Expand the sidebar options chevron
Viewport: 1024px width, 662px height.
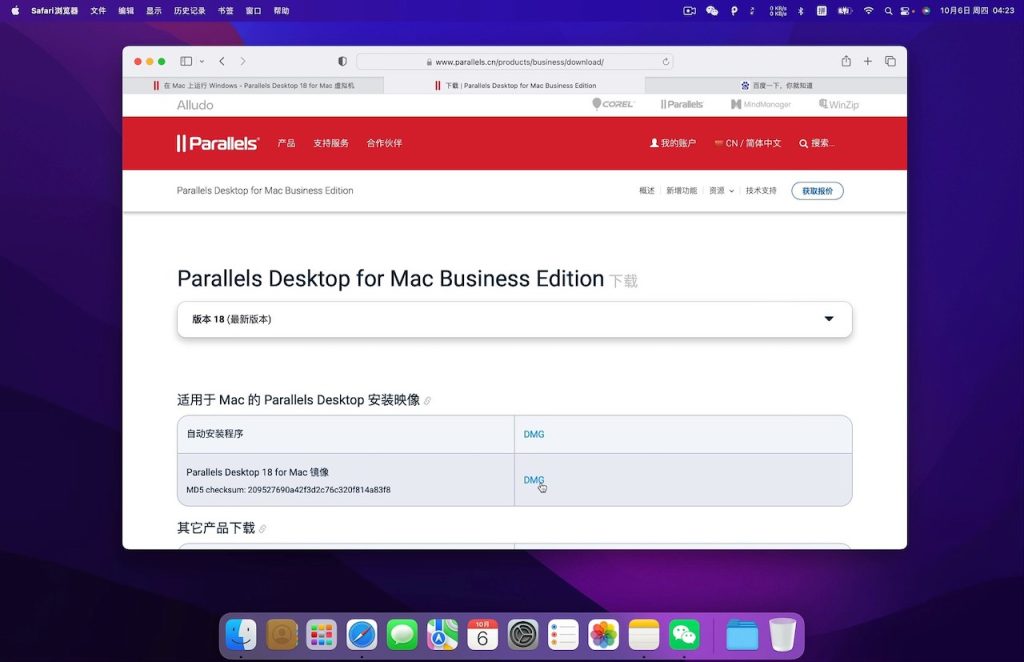tap(202, 61)
